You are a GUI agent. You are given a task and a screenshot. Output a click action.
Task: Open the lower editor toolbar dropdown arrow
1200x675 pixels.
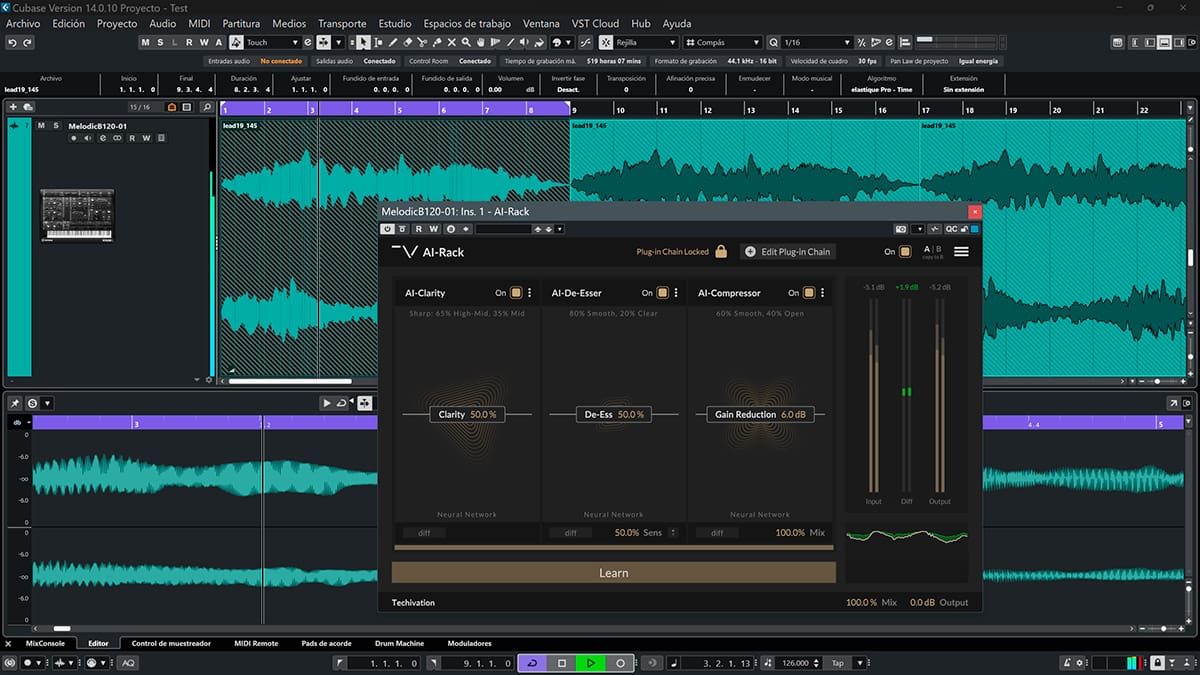coord(48,403)
